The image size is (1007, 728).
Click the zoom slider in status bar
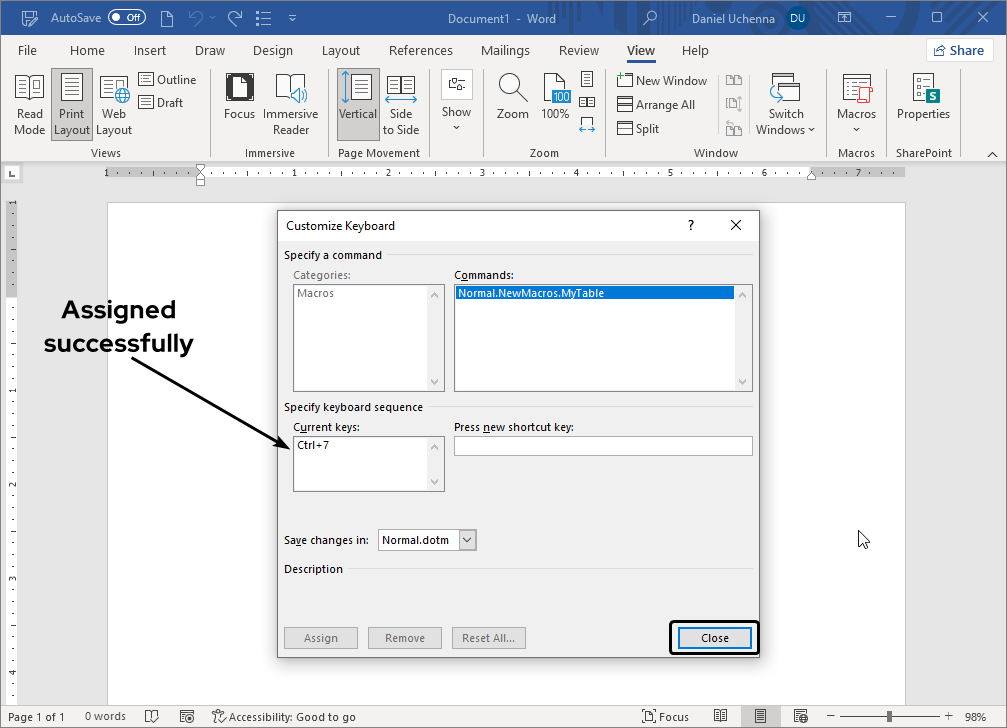point(888,717)
